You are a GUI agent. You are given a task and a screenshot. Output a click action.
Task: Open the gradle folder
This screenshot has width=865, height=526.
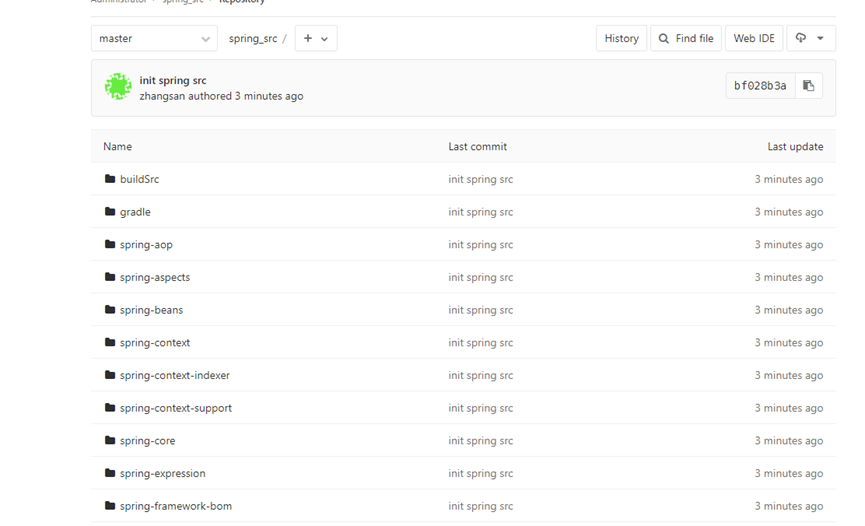click(x=135, y=212)
